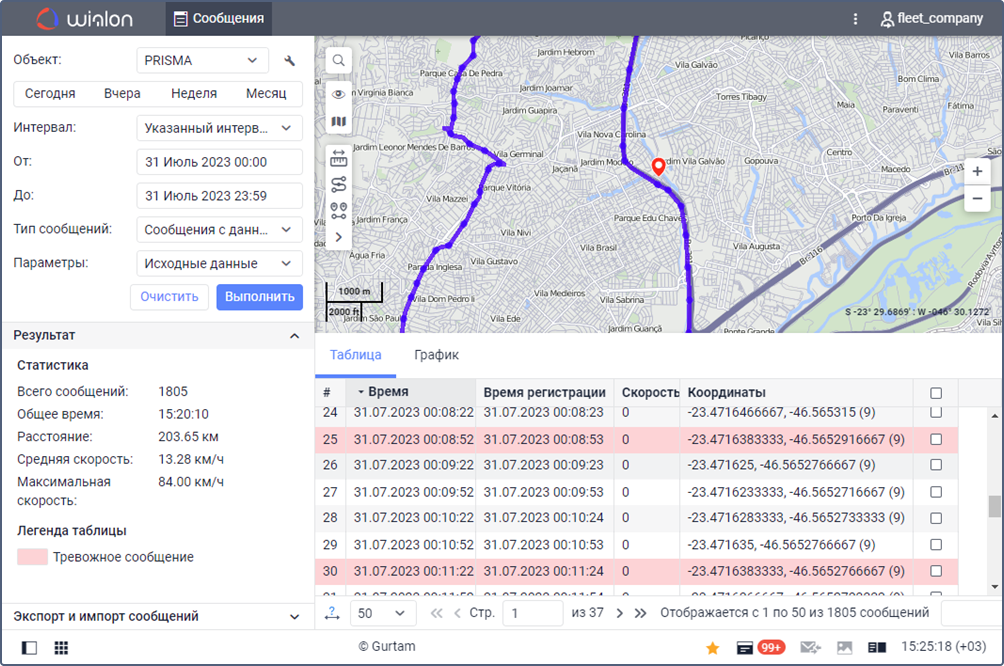The width and height of the screenshot is (1004, 666).
Task: Open the PRISMA object dropdown
Action: click(x=202, y=61)
